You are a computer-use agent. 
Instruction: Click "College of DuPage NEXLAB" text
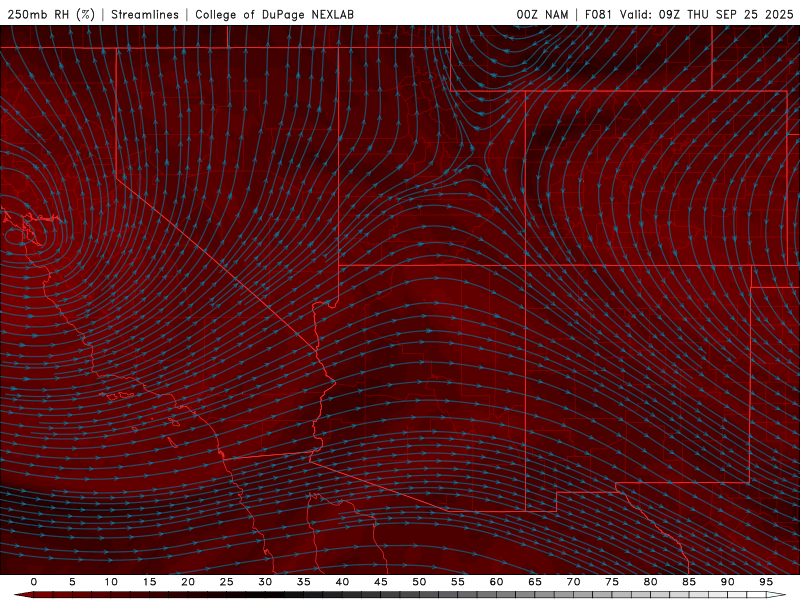pyautogui.click(x=274, y=14)
